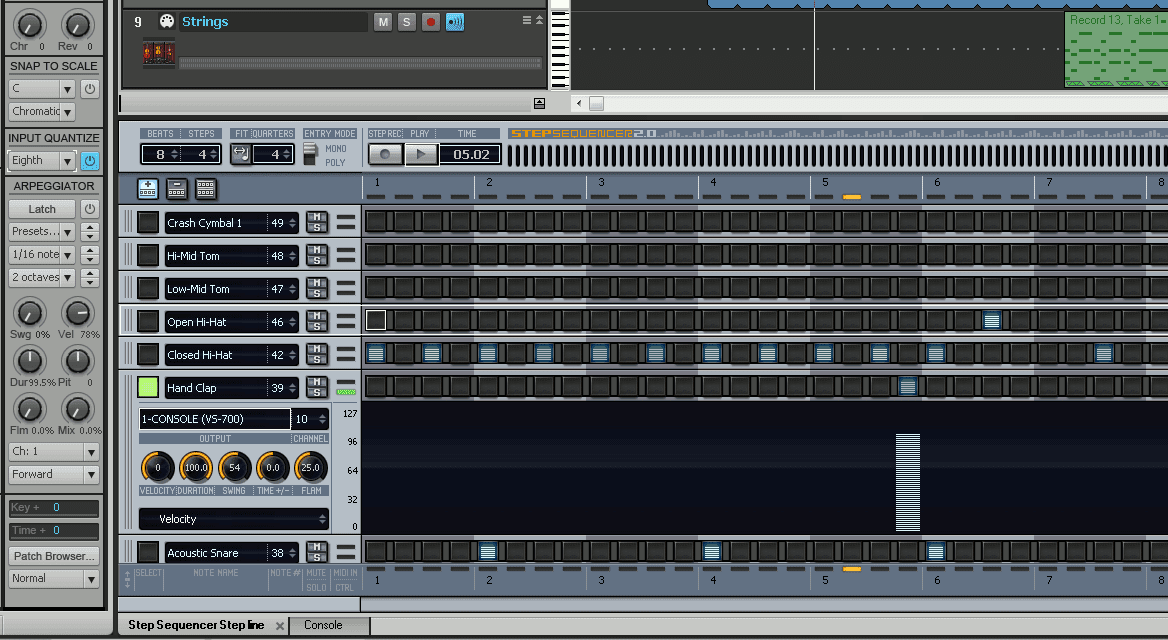Open the 2 octaves range dropdown

(42, 277)
